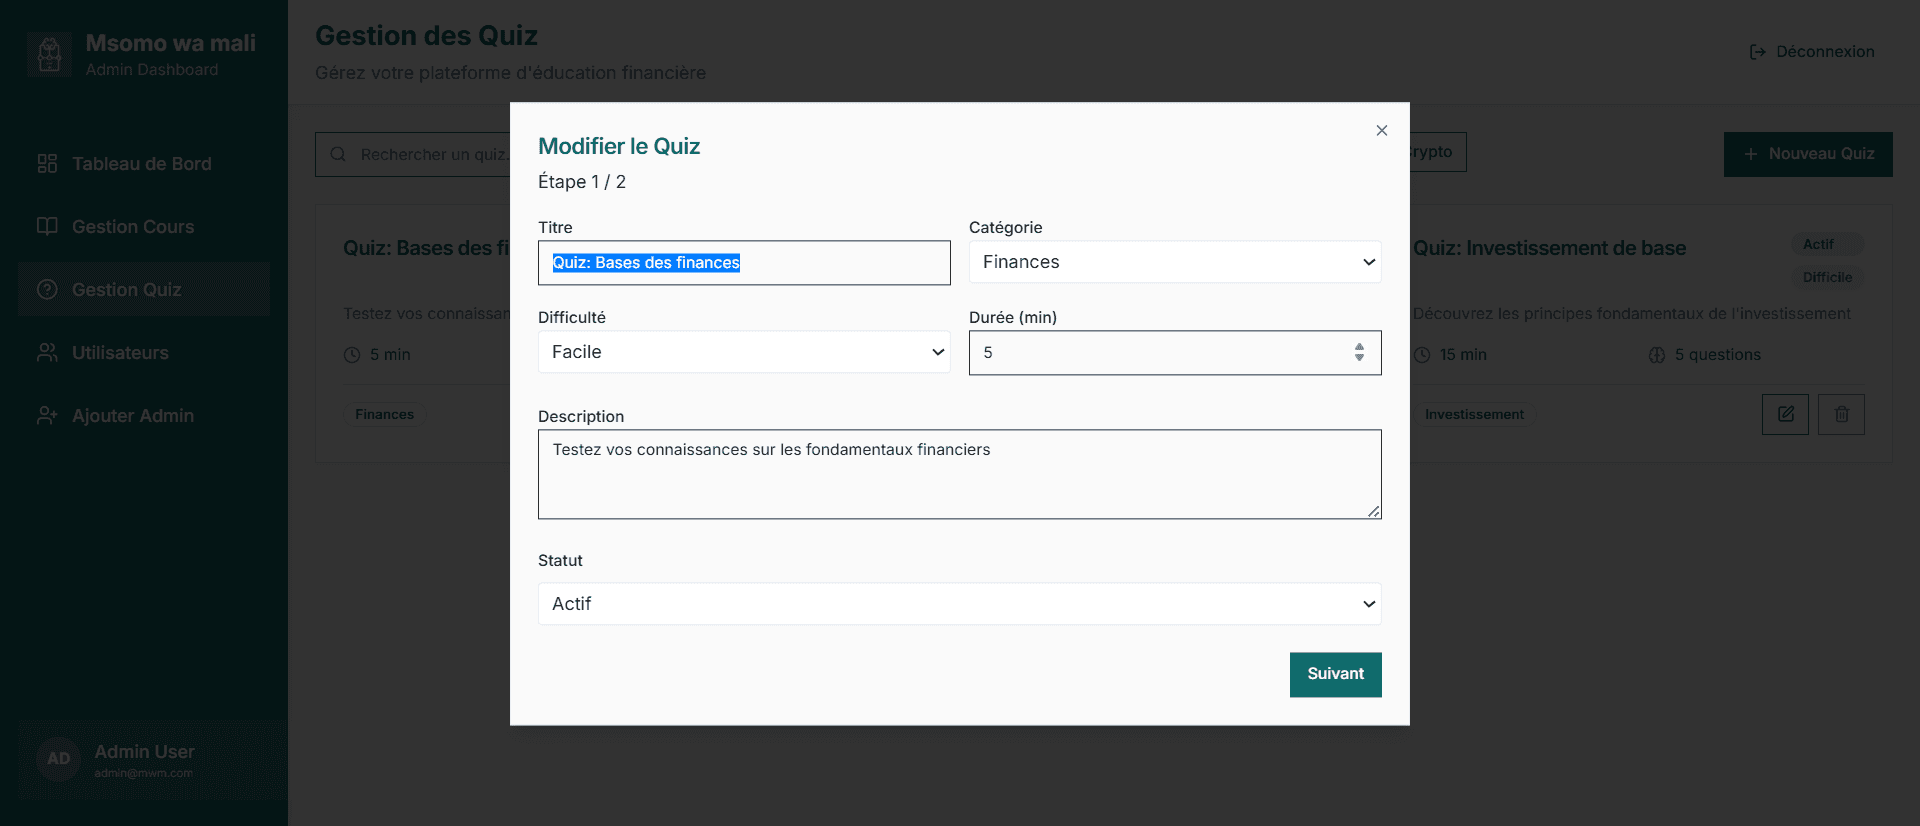The width and height of the screenshot is (1920, 826).
Task: Click the Nouveau Quiz button
Action: 1807,154
